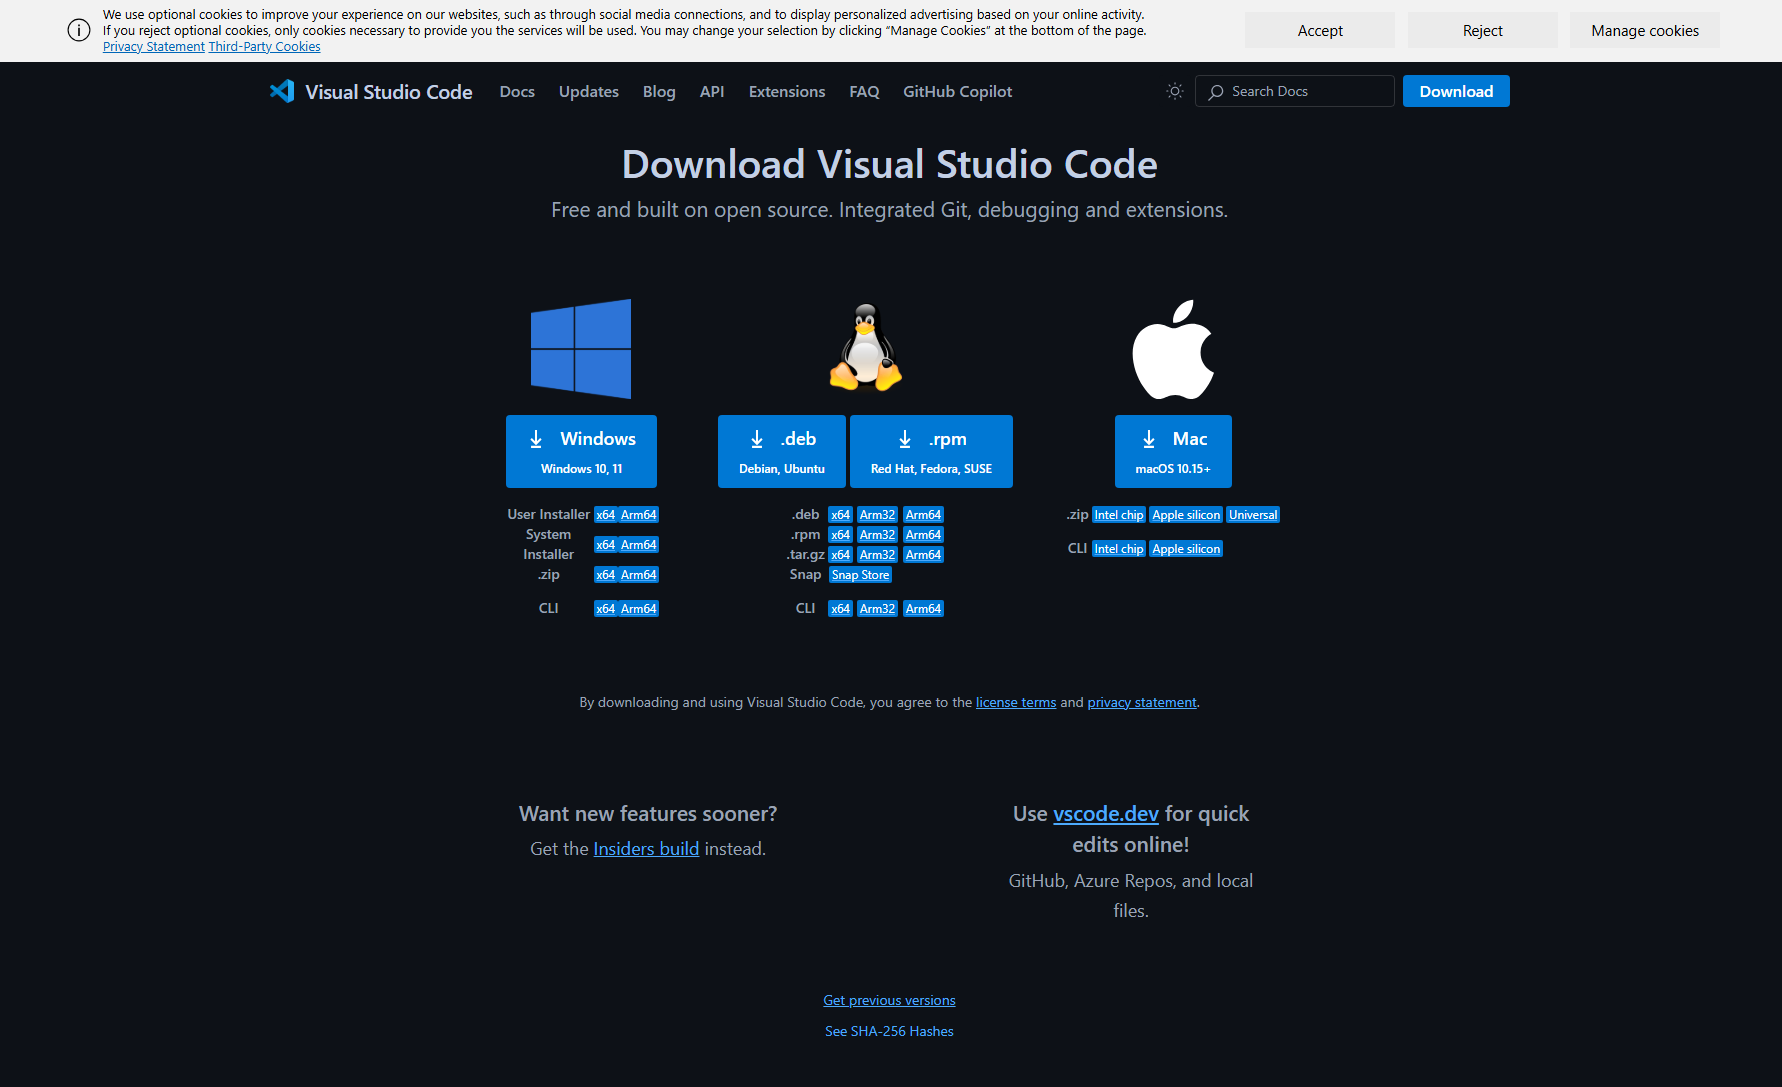Click the search magnifier icon

(1216, 92)
